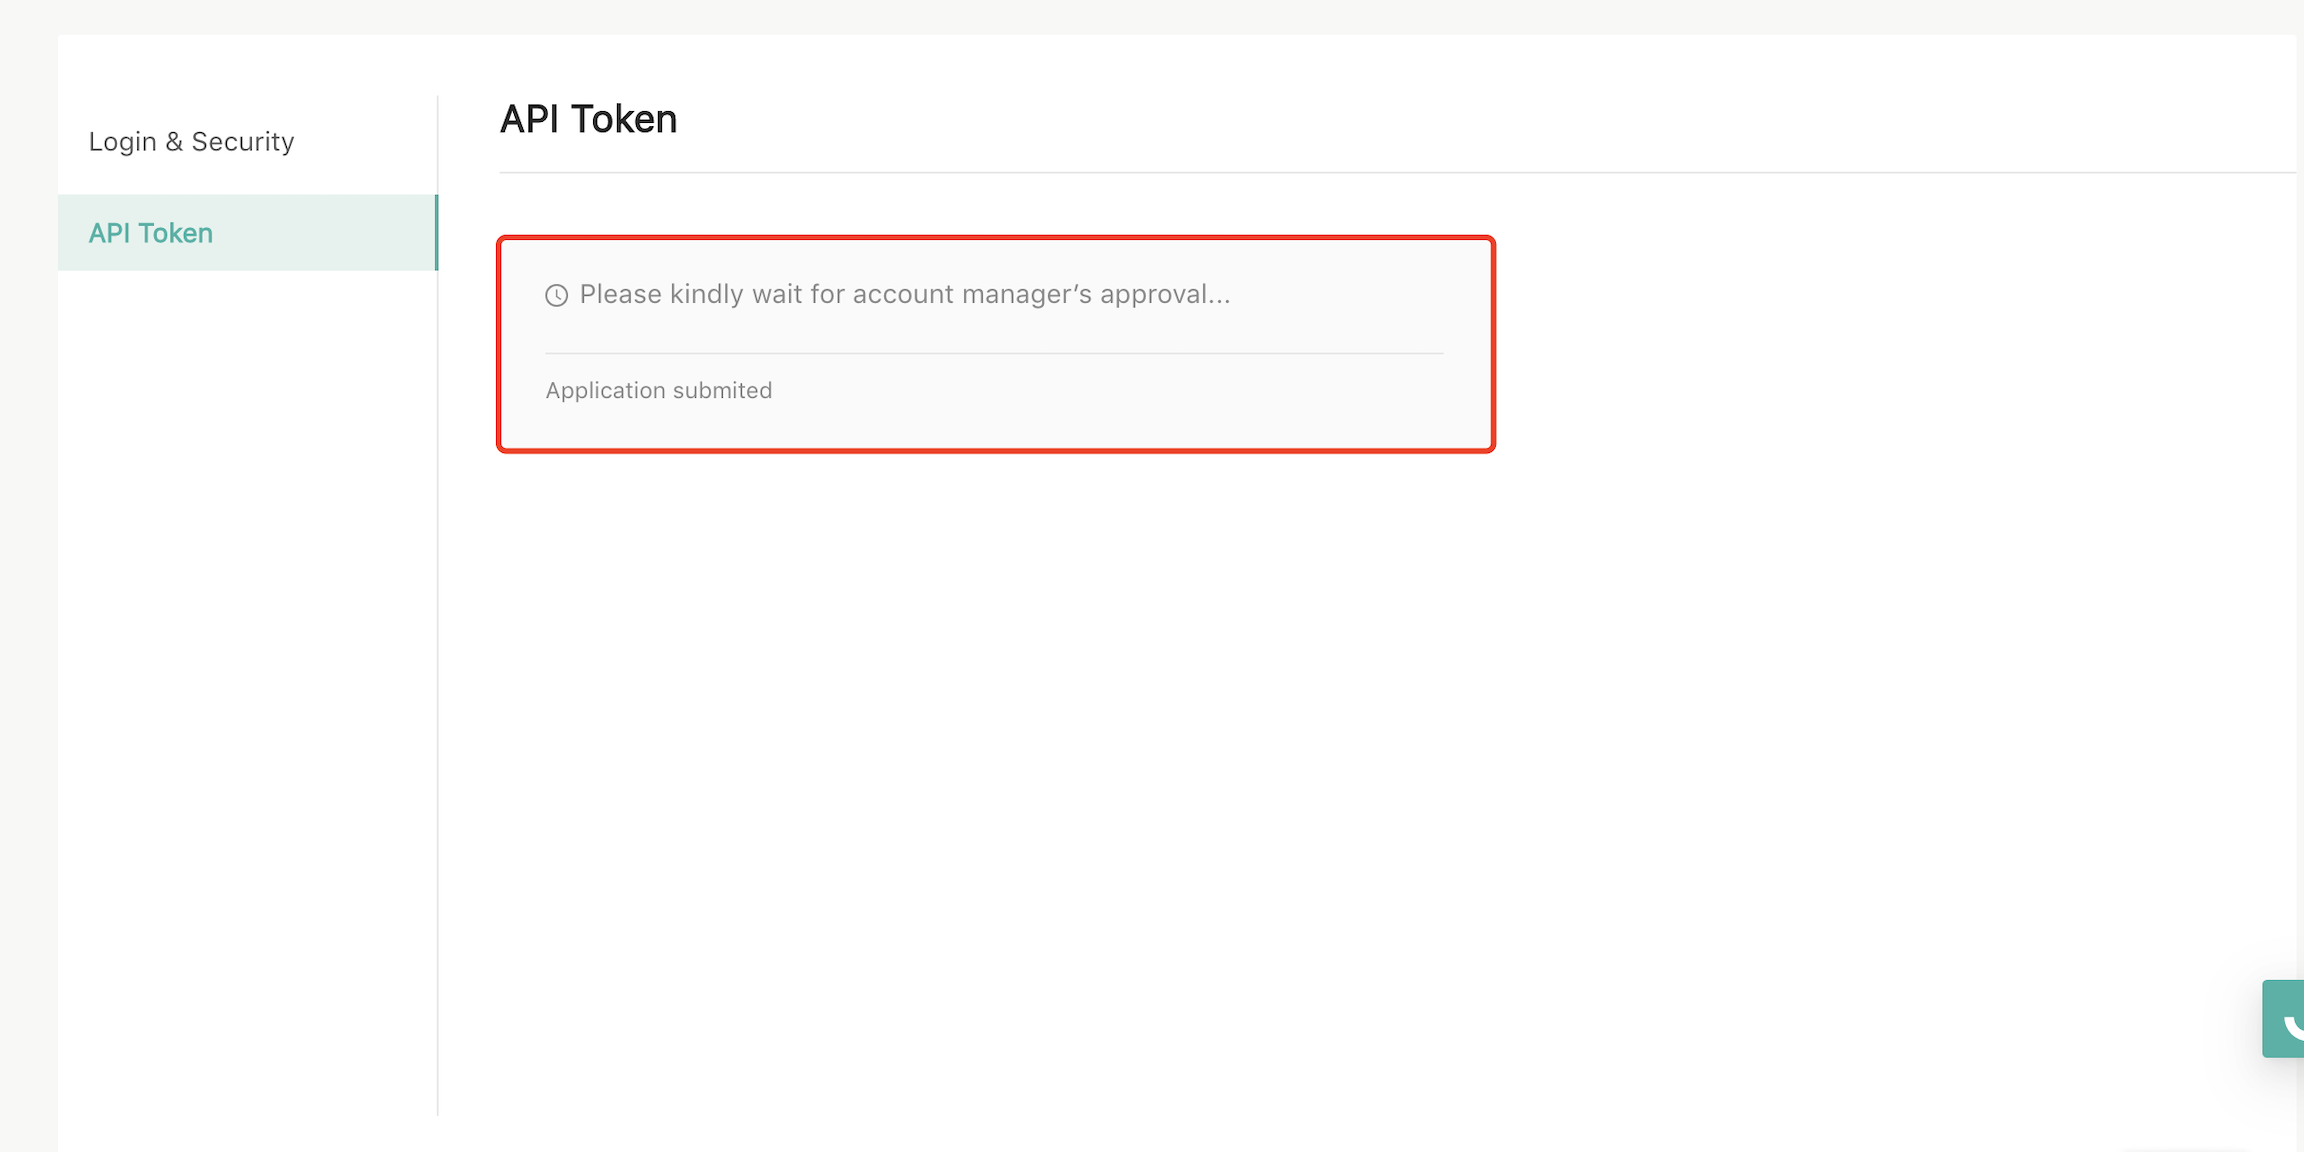Click the account manager's approval message
Image resolution: width=2304 pixels, height=1152 pixels.
904,294
